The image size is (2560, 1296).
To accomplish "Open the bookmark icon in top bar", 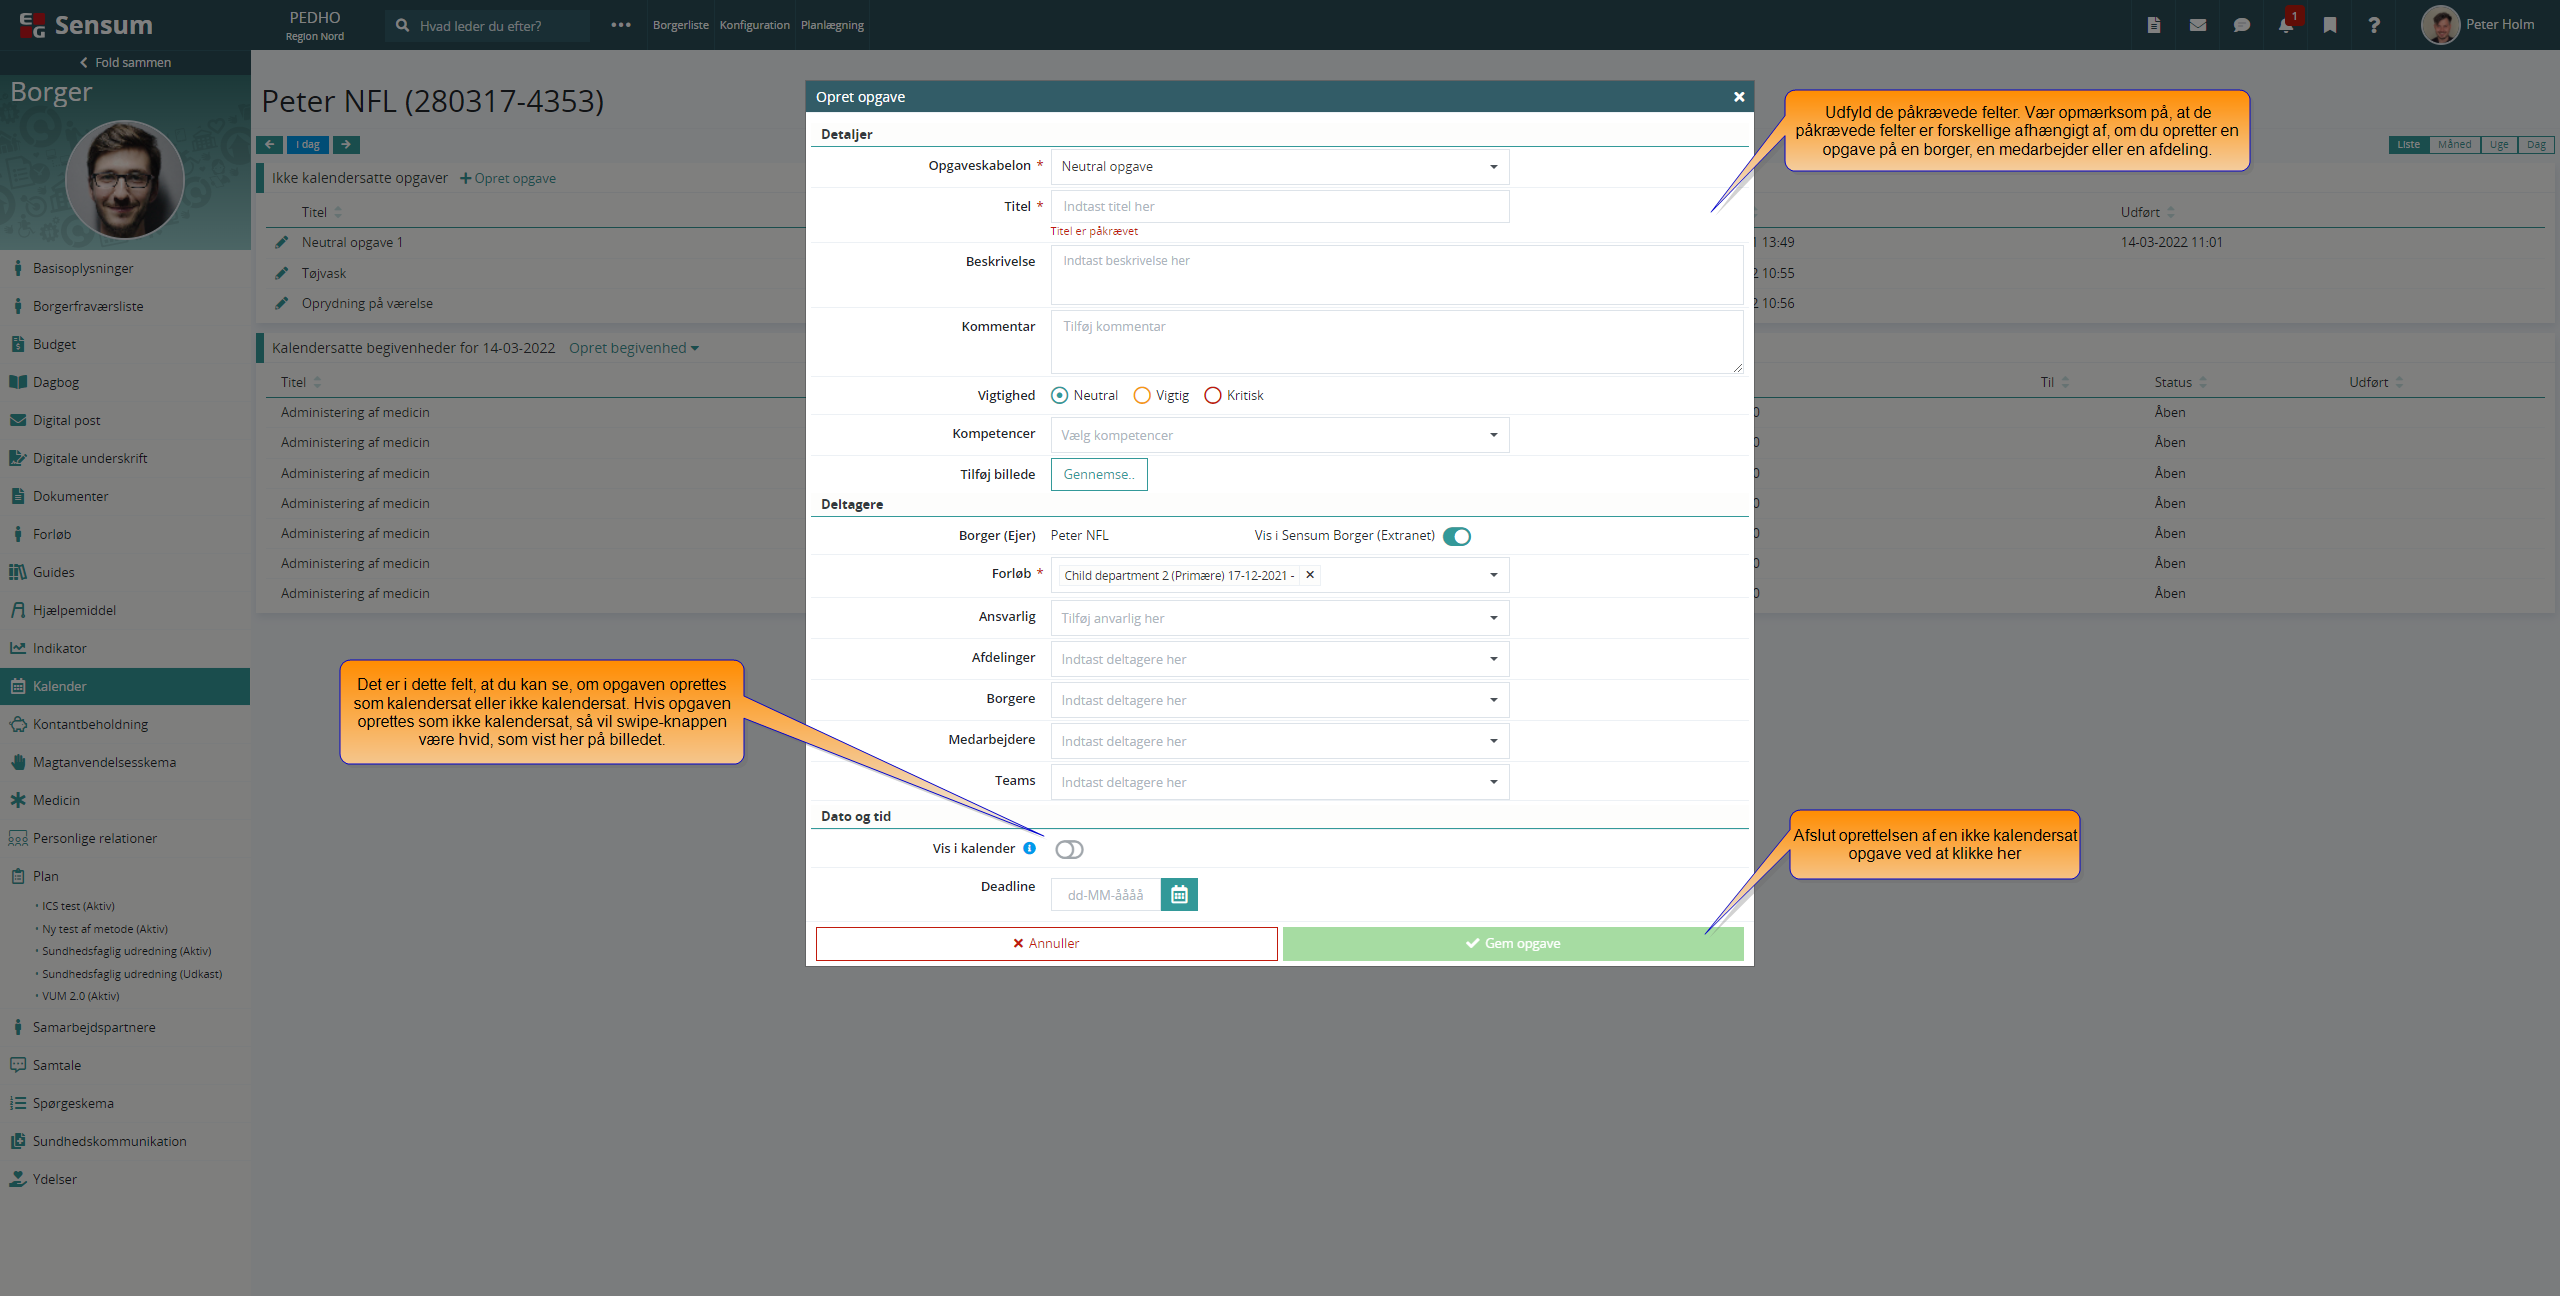I will [x=2329, y=25].
